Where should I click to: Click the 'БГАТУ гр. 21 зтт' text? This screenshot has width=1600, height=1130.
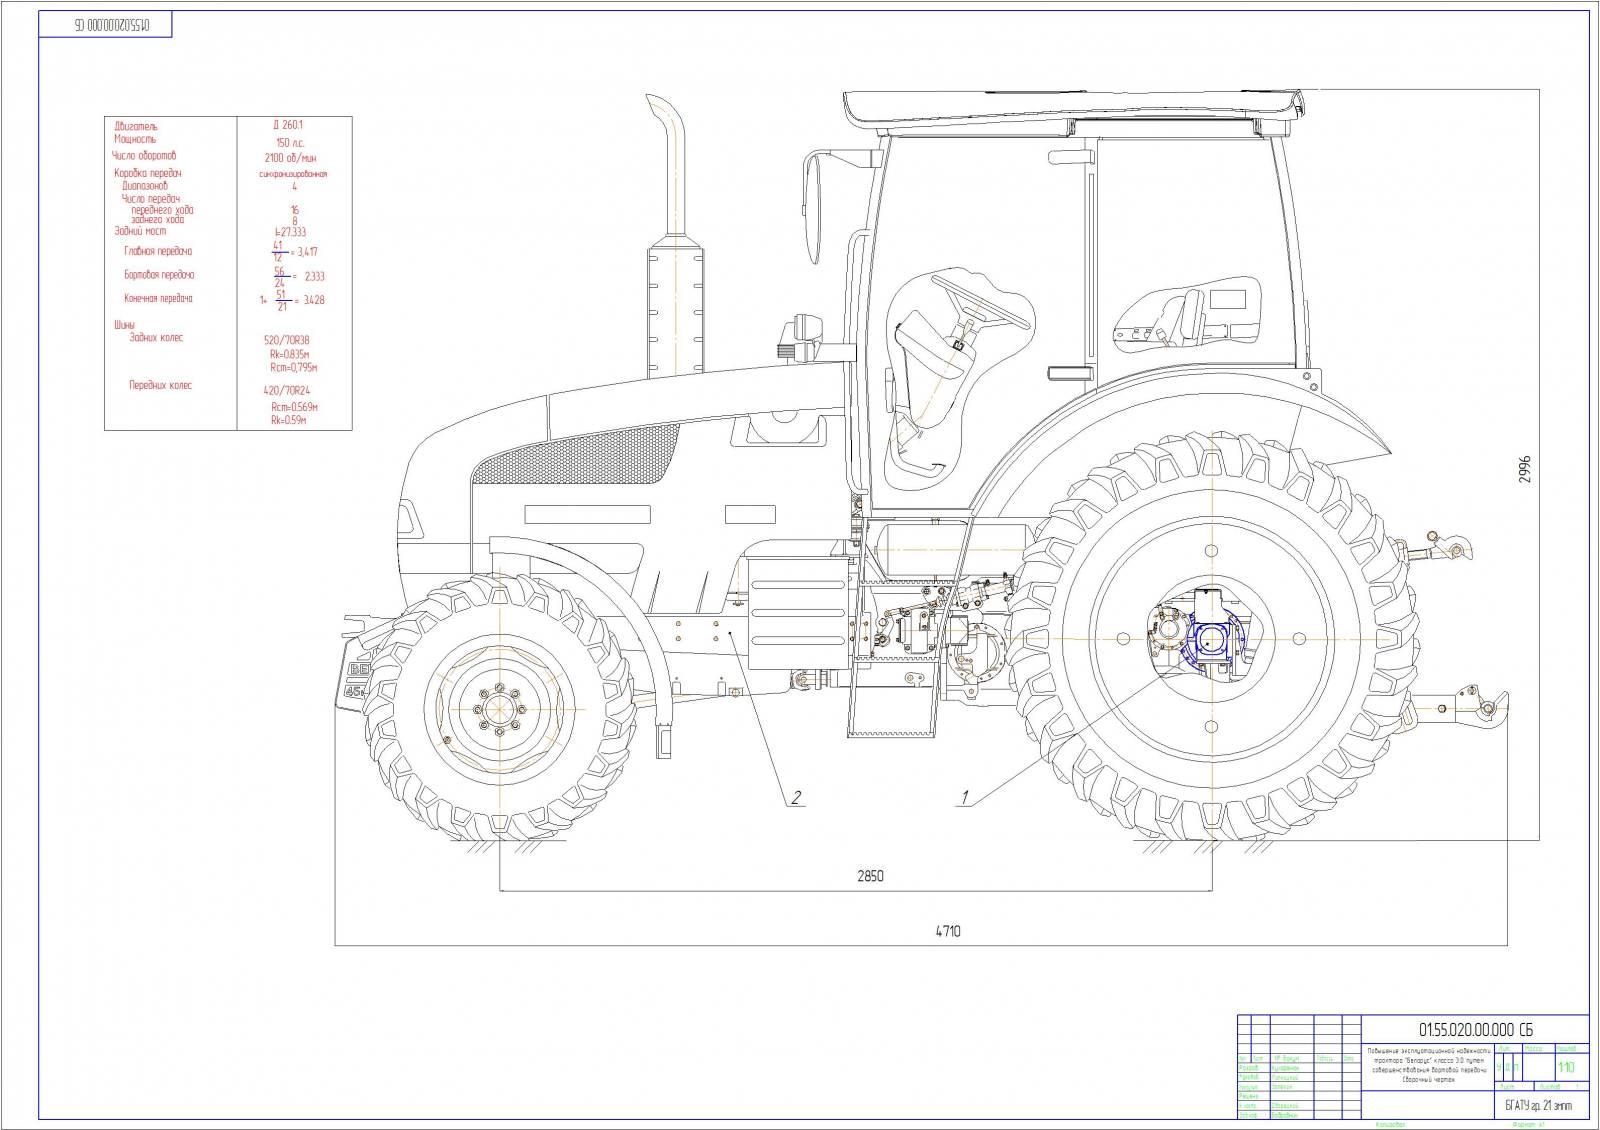[1539, 1106]
